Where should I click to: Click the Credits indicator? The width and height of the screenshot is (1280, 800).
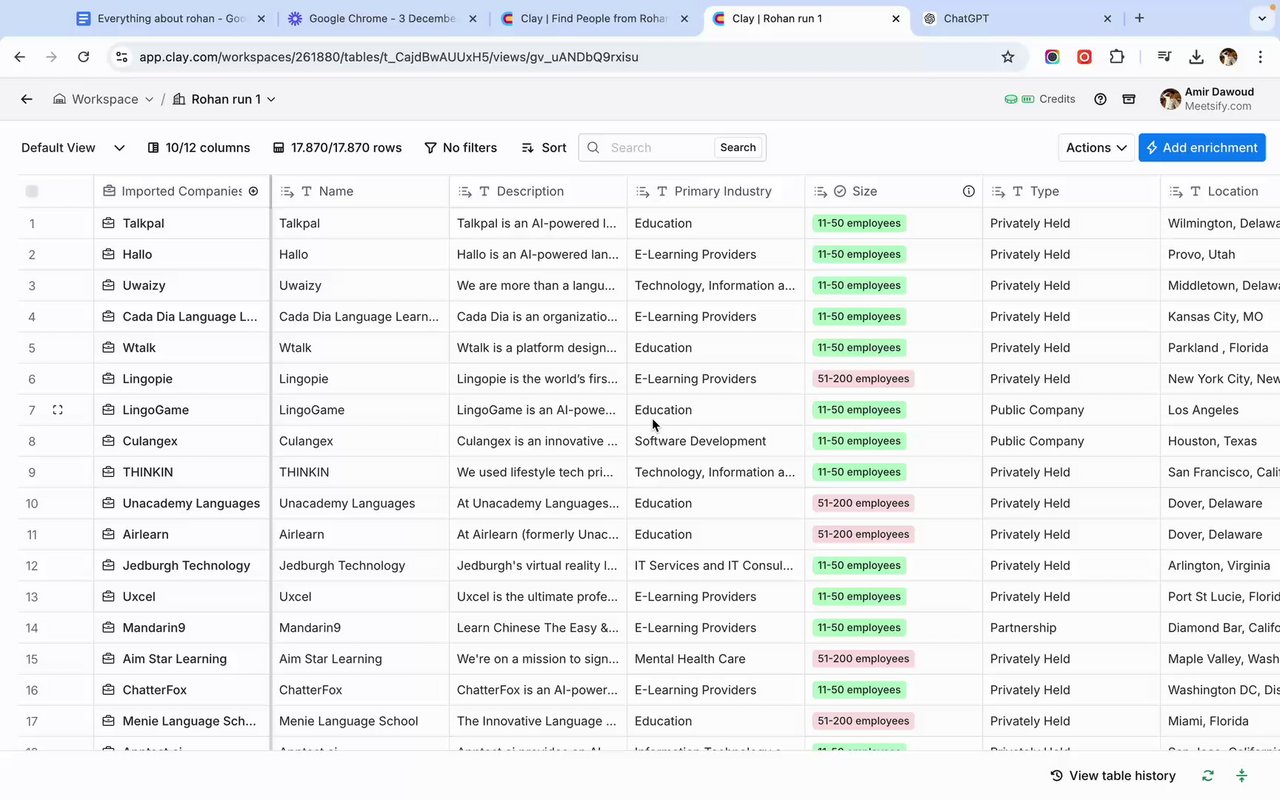click(1040, 99)
